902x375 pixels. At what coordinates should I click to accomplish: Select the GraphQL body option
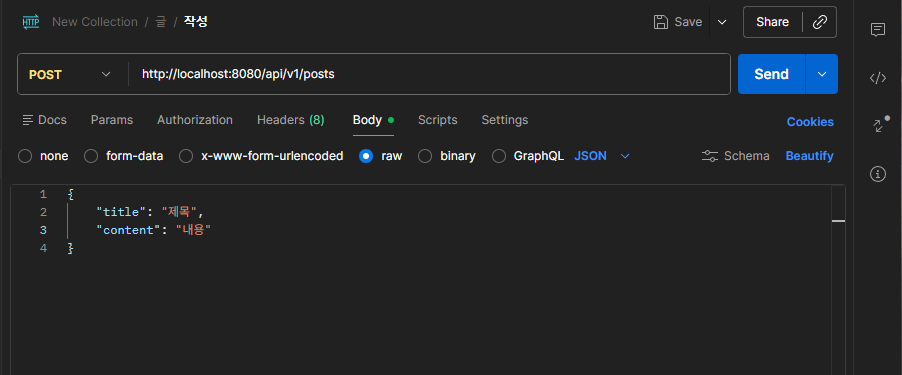tap(498, 156)
